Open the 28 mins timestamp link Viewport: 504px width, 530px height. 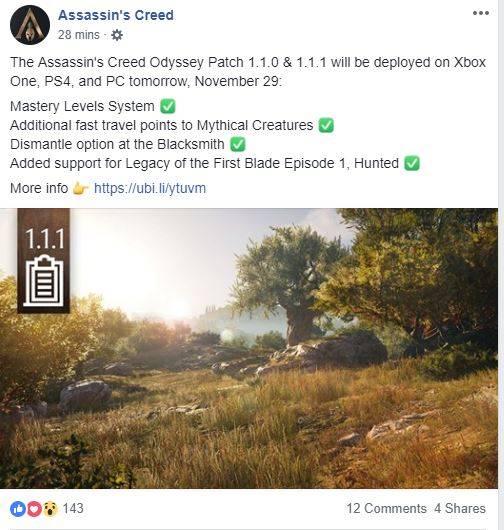78,35
